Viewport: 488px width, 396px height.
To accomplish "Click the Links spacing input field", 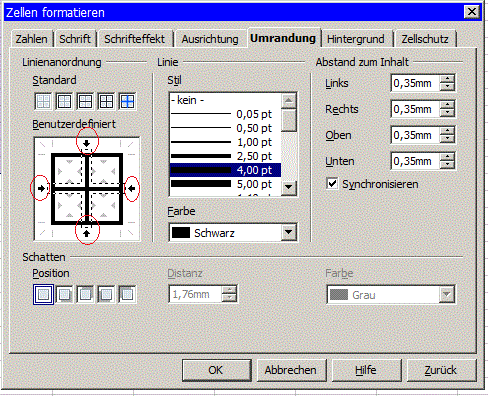I will click(x=415, y=83).
